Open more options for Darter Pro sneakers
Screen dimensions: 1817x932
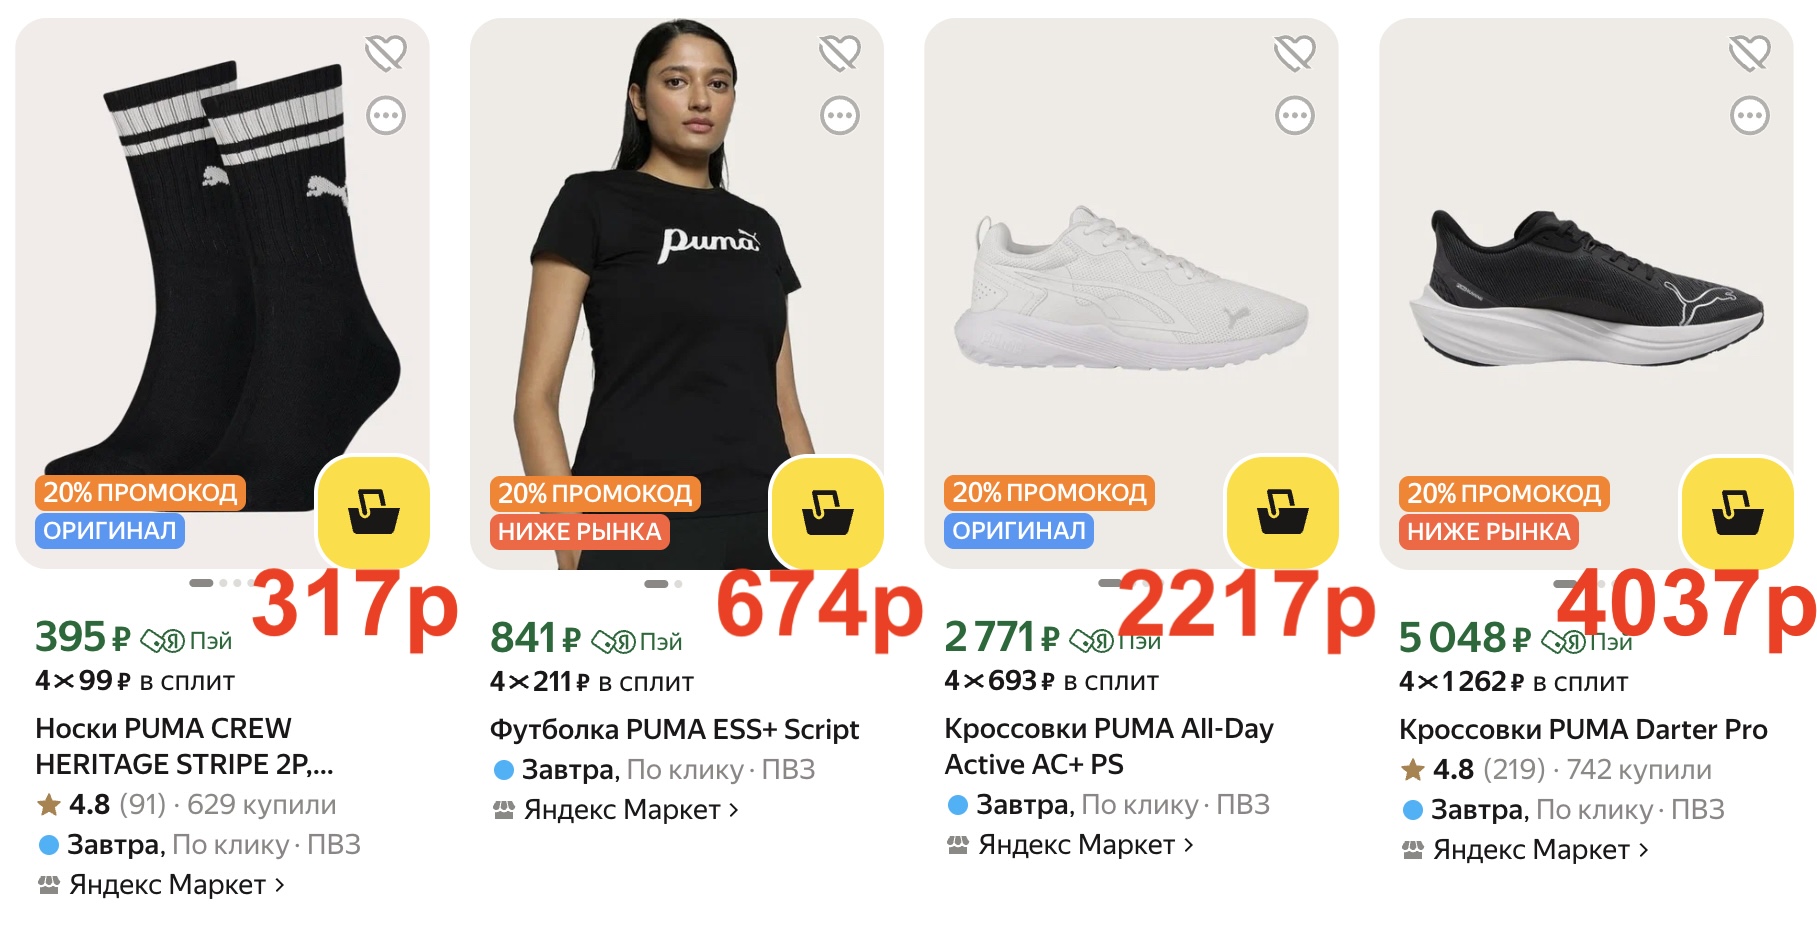(1750, 116)
